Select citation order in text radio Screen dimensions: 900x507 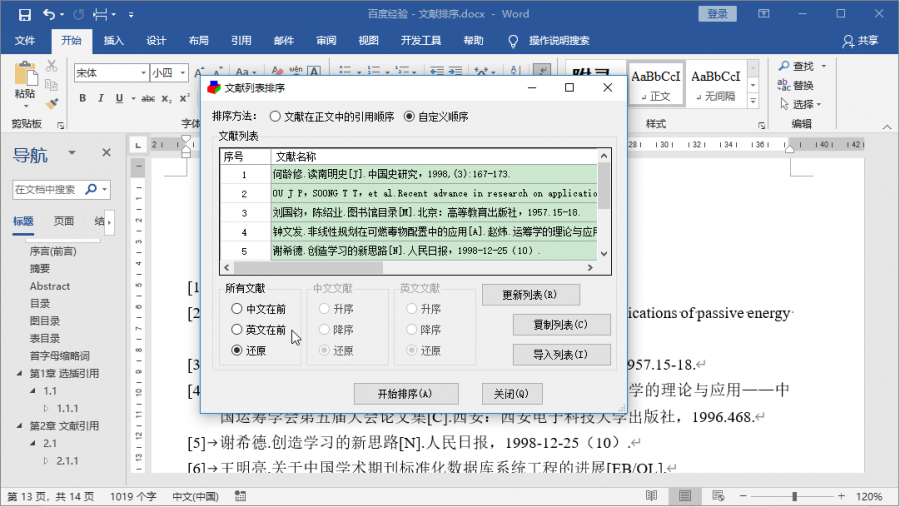(275, 117)
